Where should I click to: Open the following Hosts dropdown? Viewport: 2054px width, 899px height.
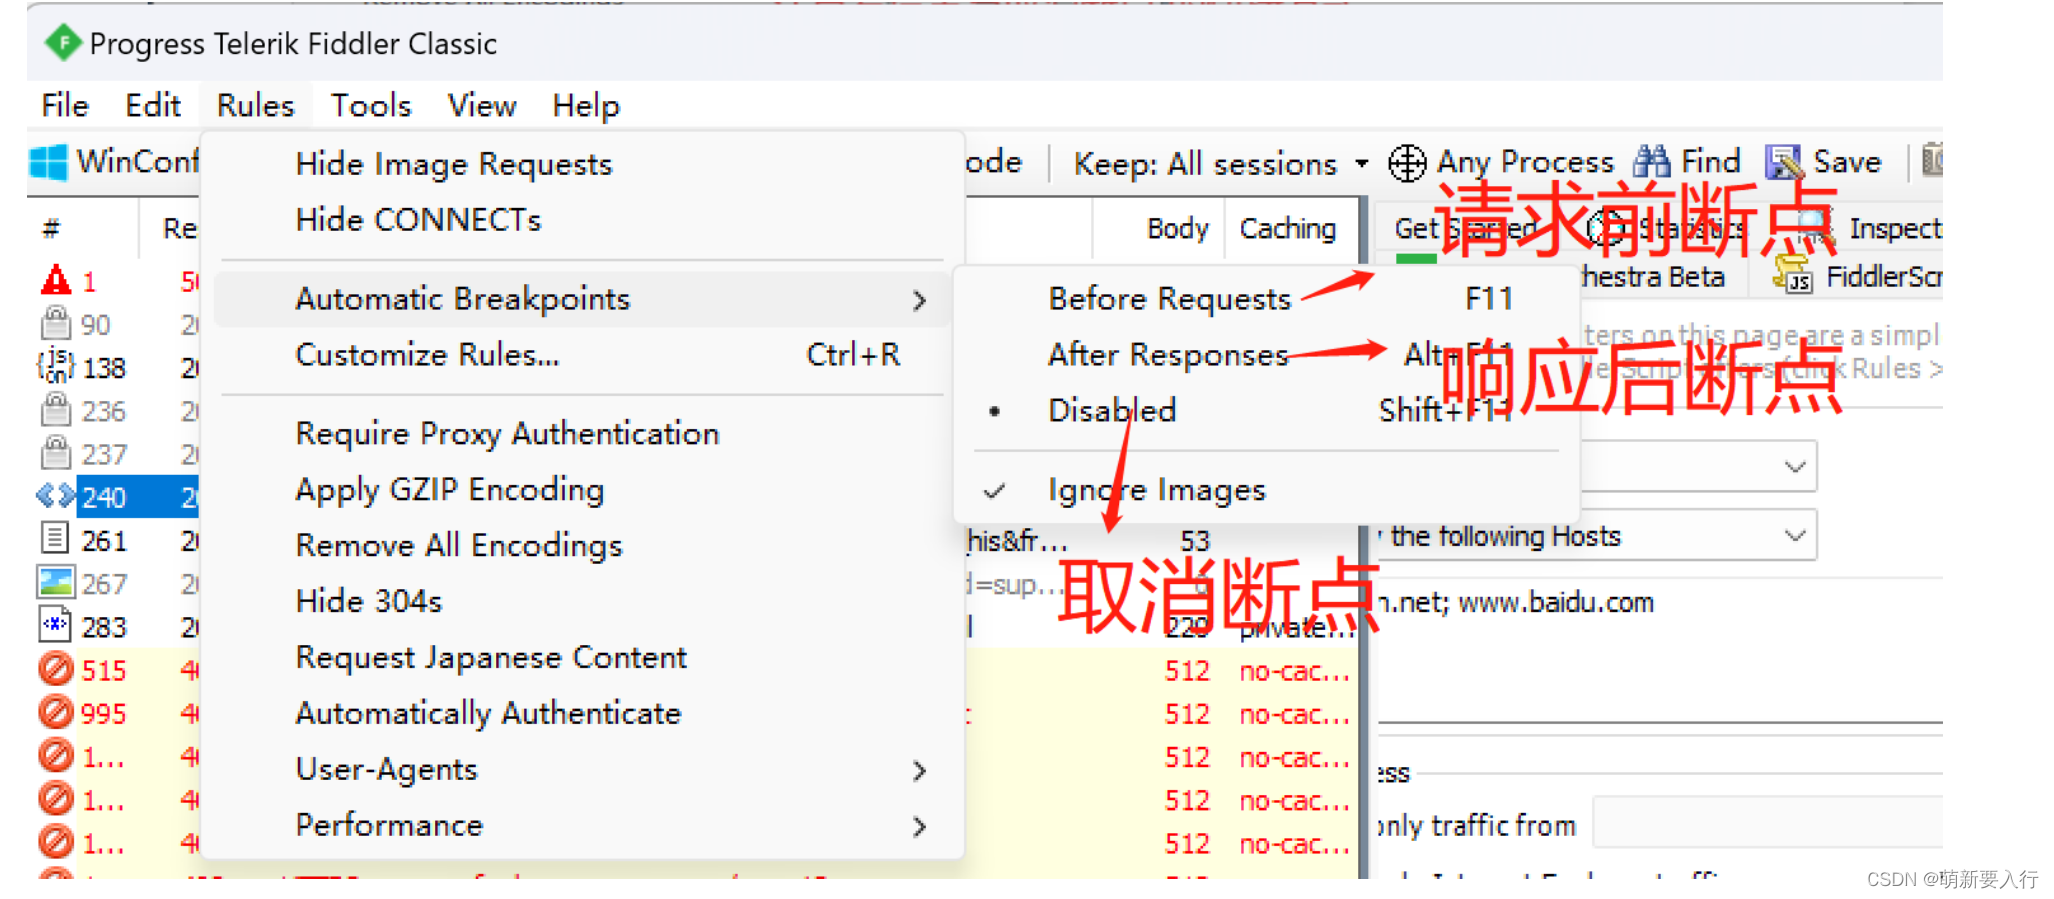1795,536
